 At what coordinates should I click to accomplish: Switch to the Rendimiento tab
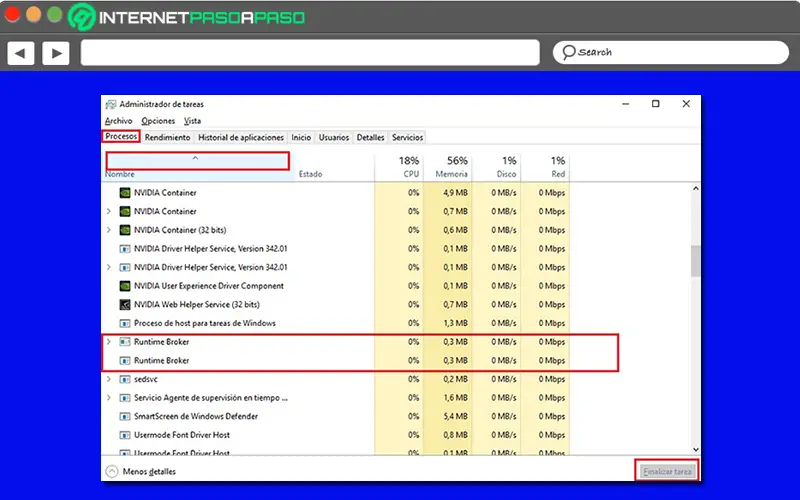point(167,137)
